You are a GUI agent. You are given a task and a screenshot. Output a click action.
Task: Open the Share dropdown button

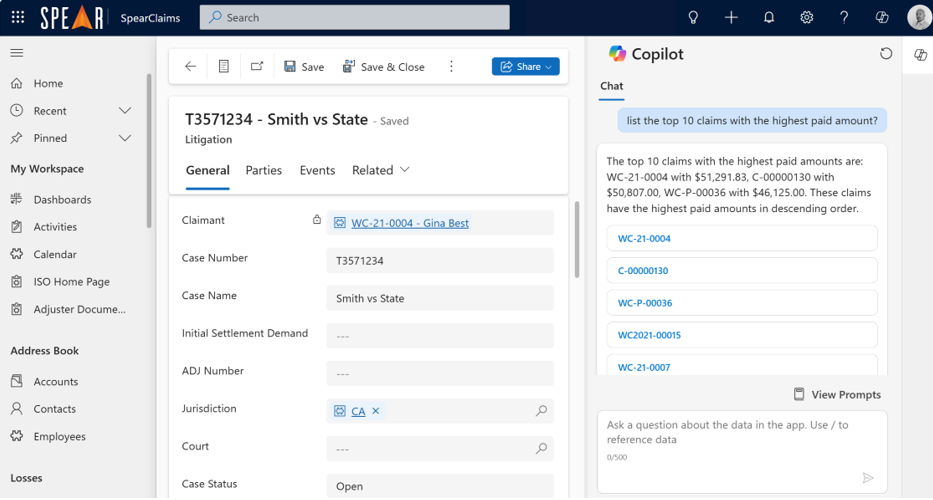coord(525,67)
